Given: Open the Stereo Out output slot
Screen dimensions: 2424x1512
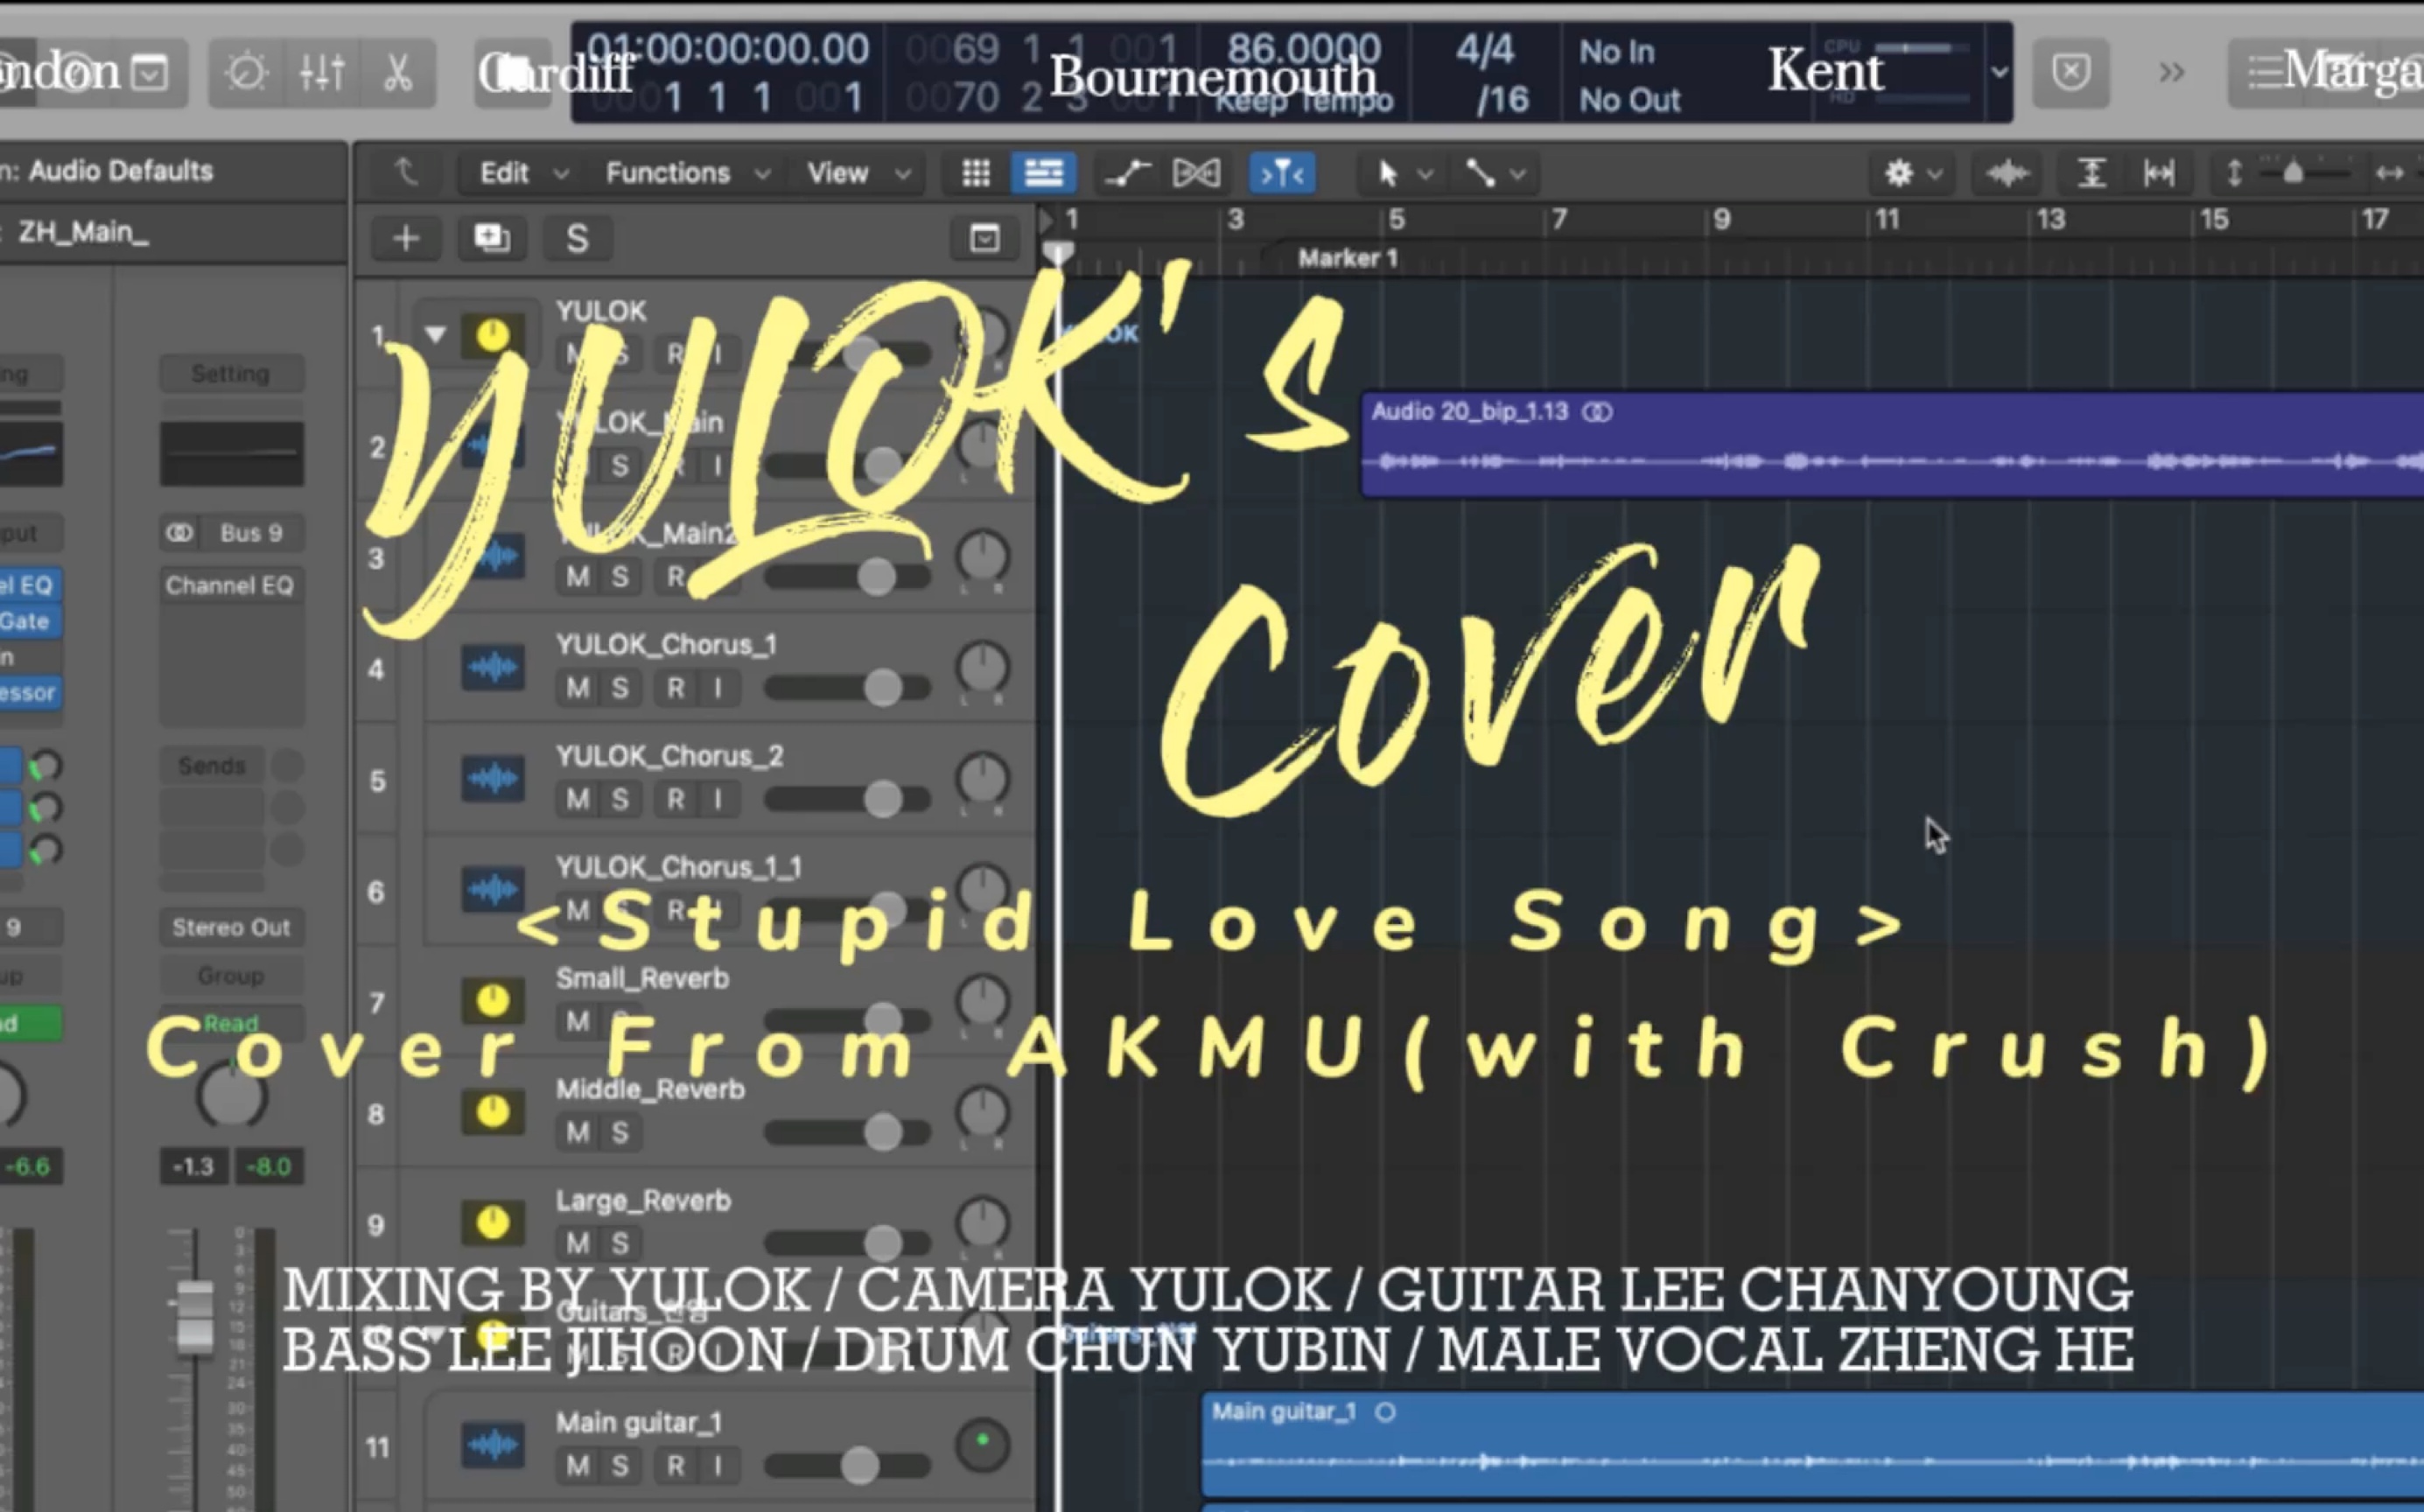Looking at the screenshot, I should (x=231, y=927).
